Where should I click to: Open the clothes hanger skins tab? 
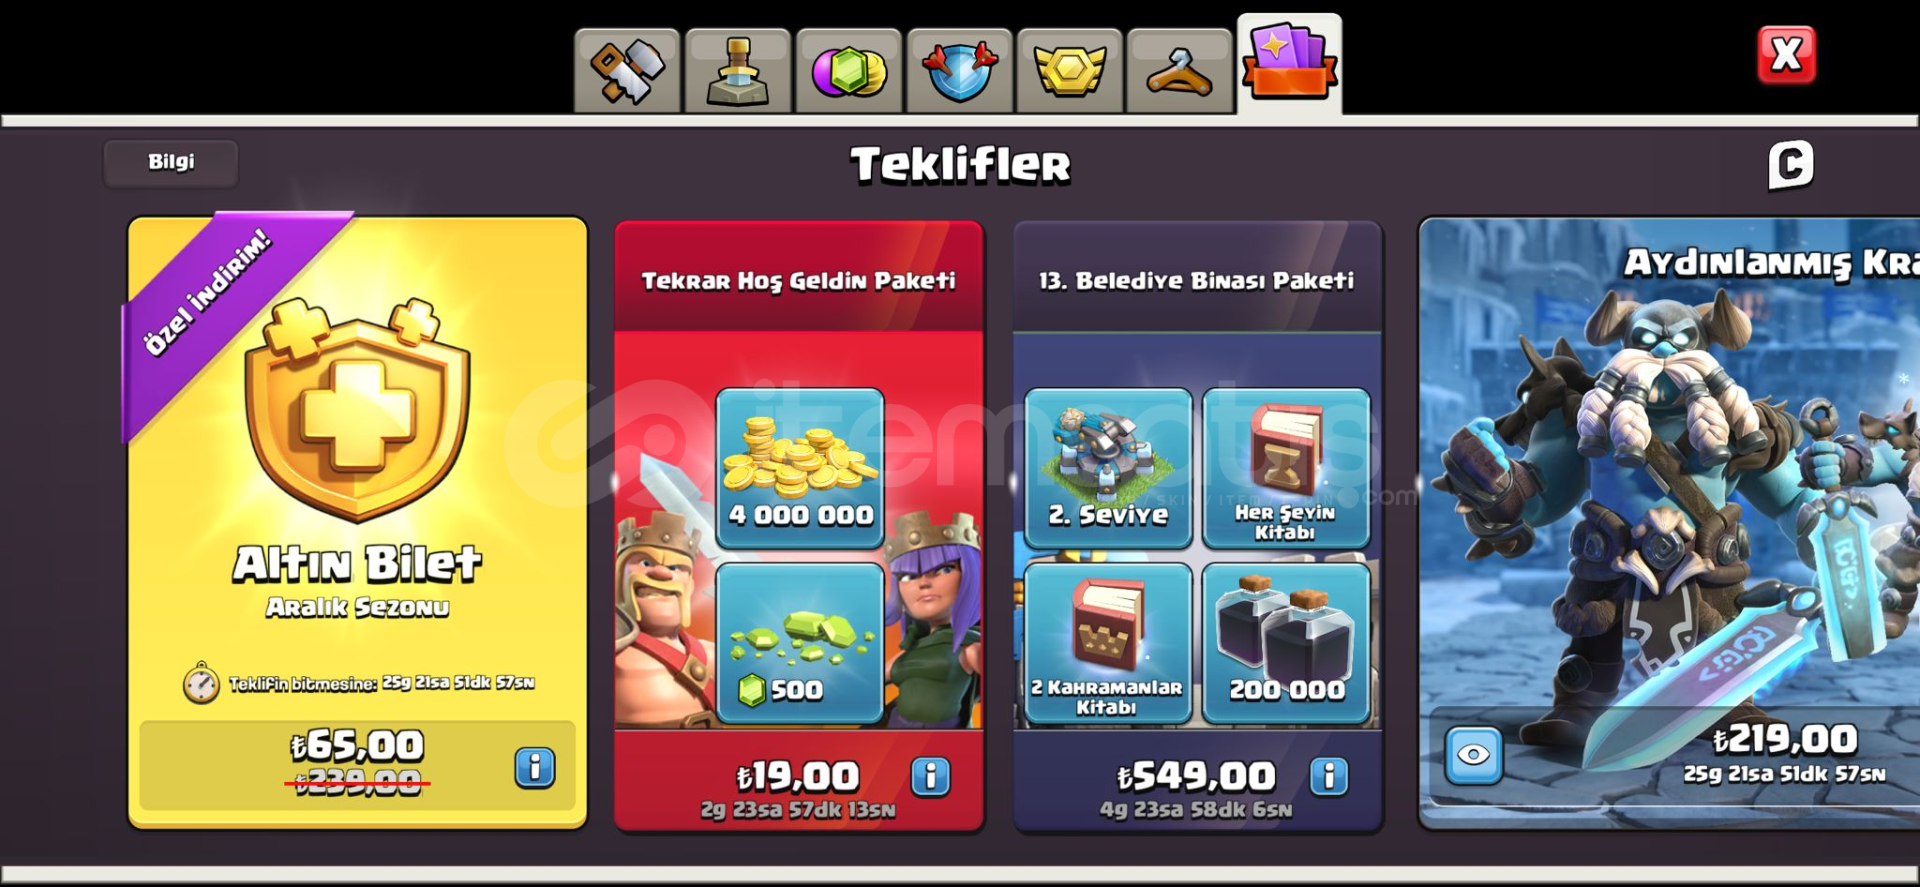point(1180,71)
